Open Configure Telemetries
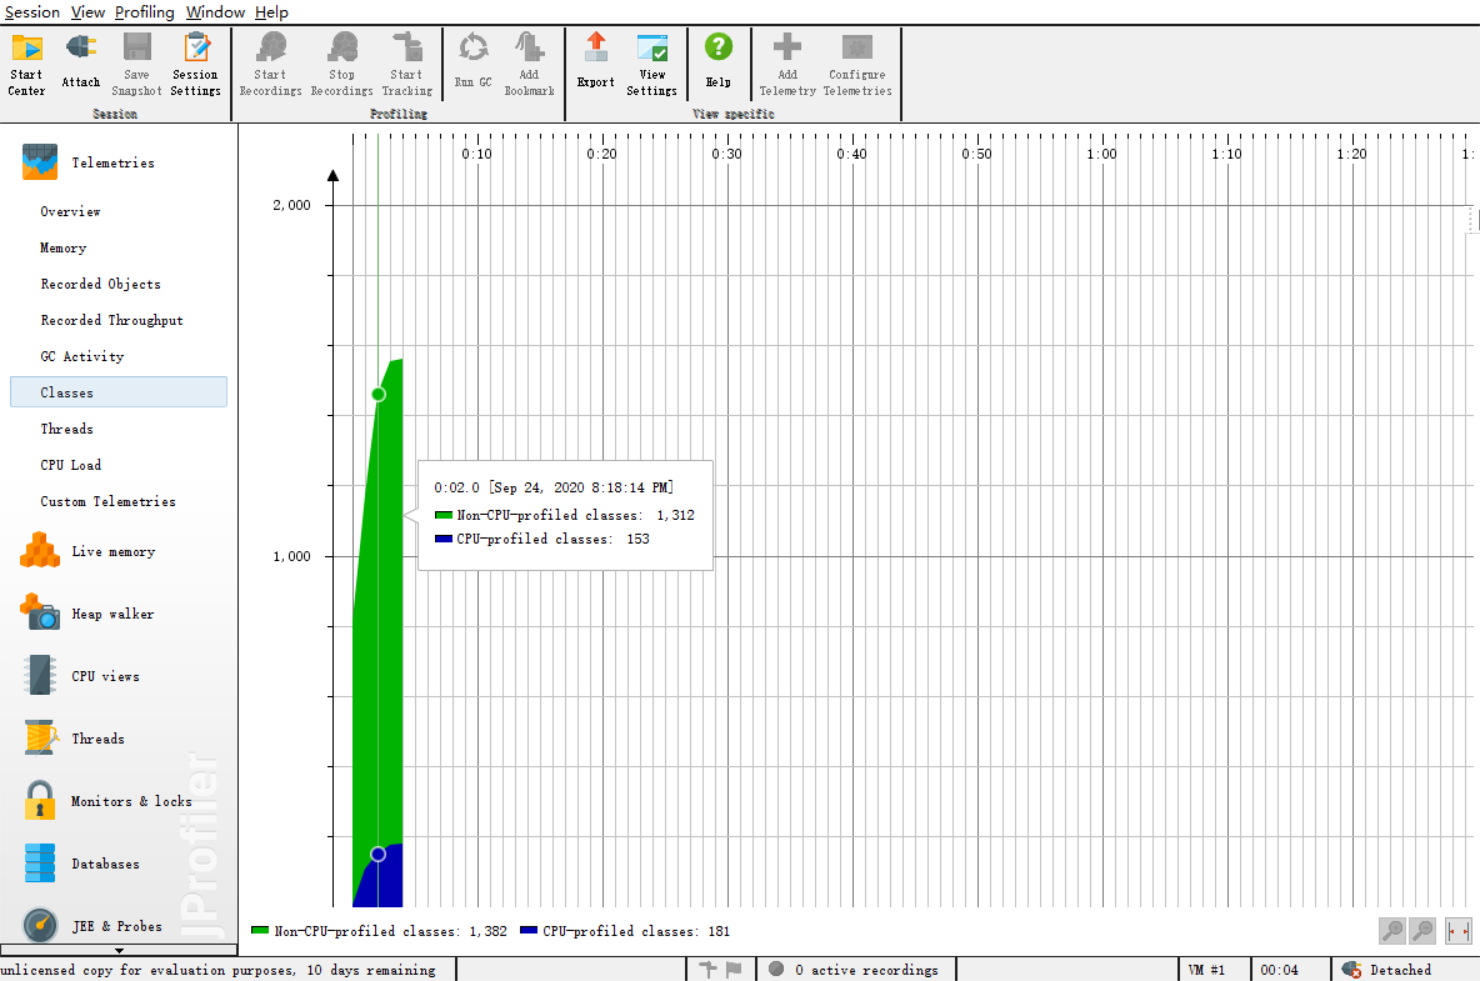The width and height of the screenshot is (1480, 981). 857,63
